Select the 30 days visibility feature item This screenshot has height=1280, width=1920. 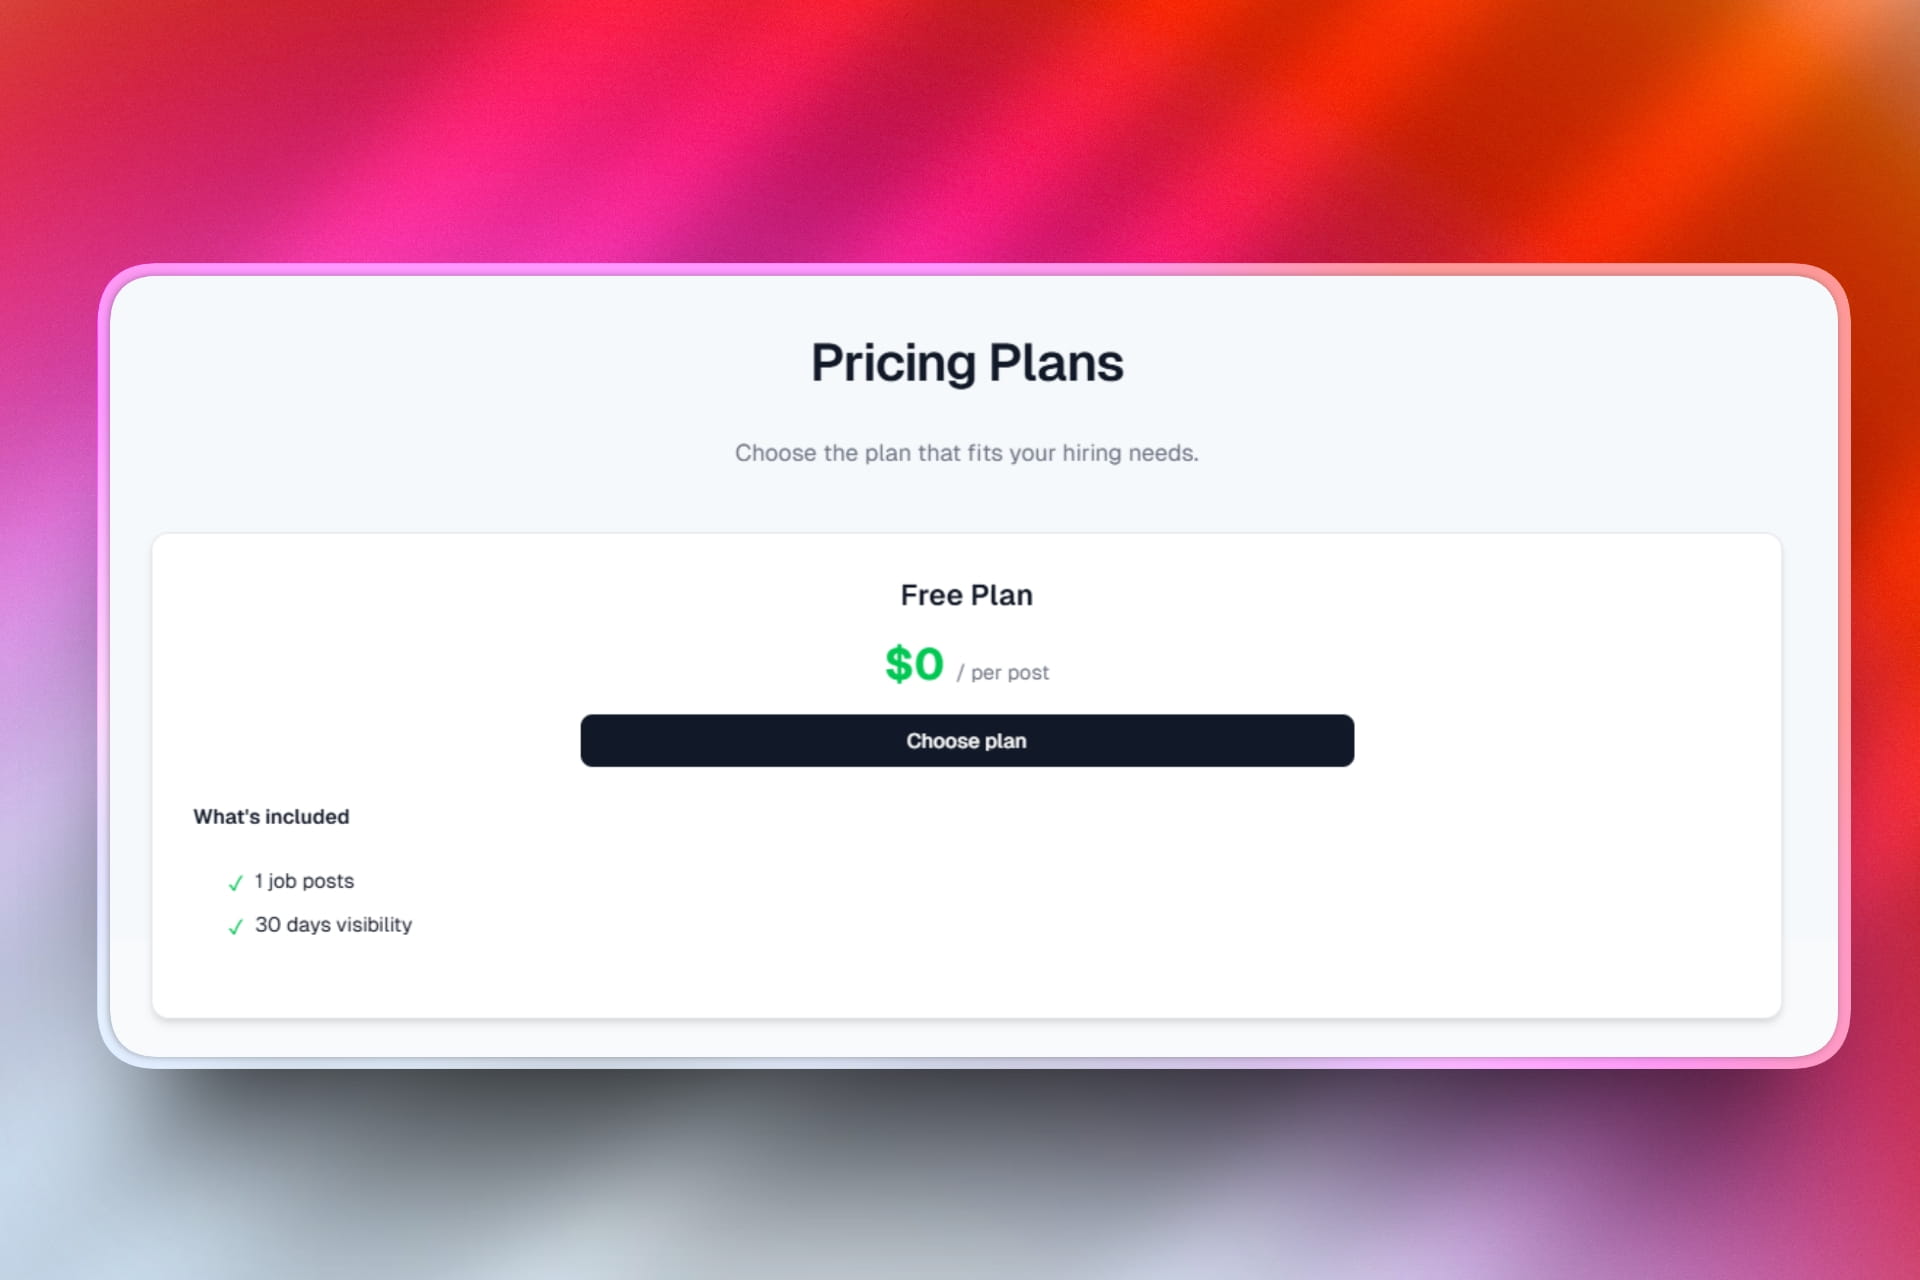point(333,925)
